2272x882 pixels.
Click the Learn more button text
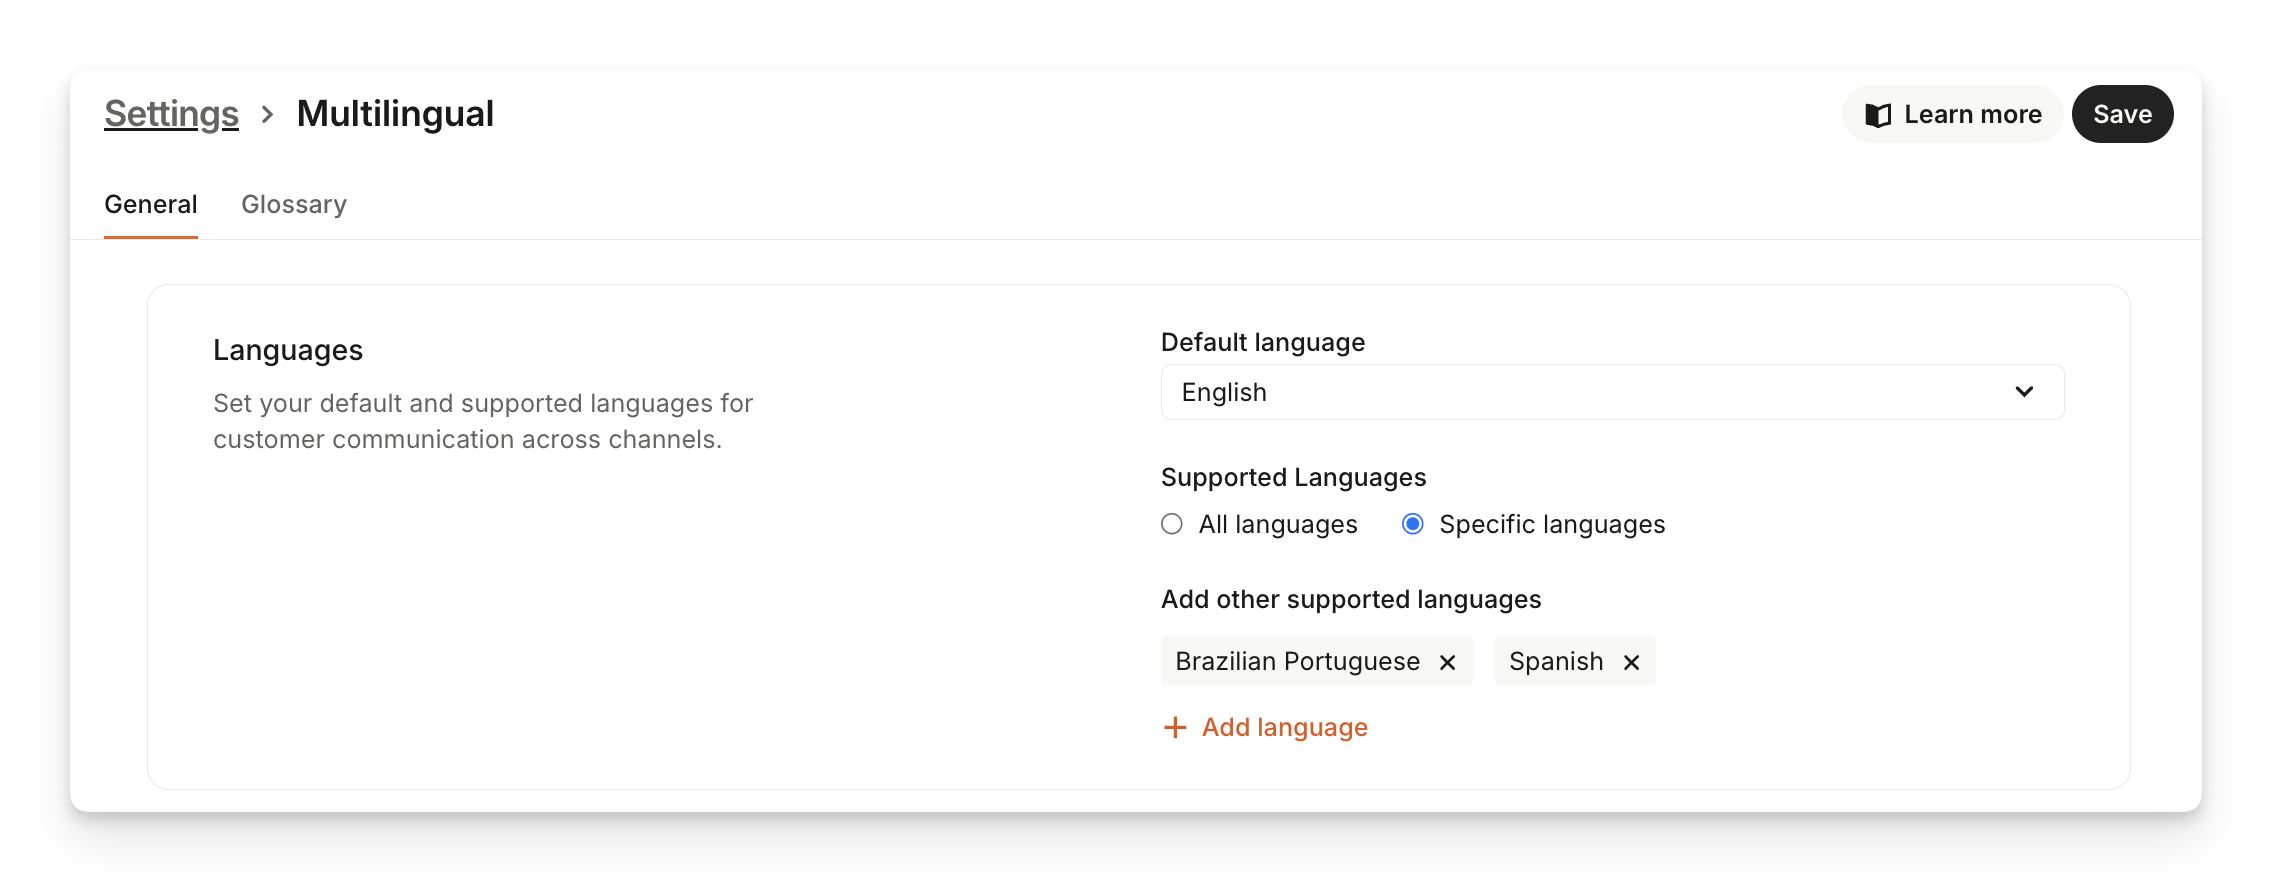click(x=1972, y=115)
